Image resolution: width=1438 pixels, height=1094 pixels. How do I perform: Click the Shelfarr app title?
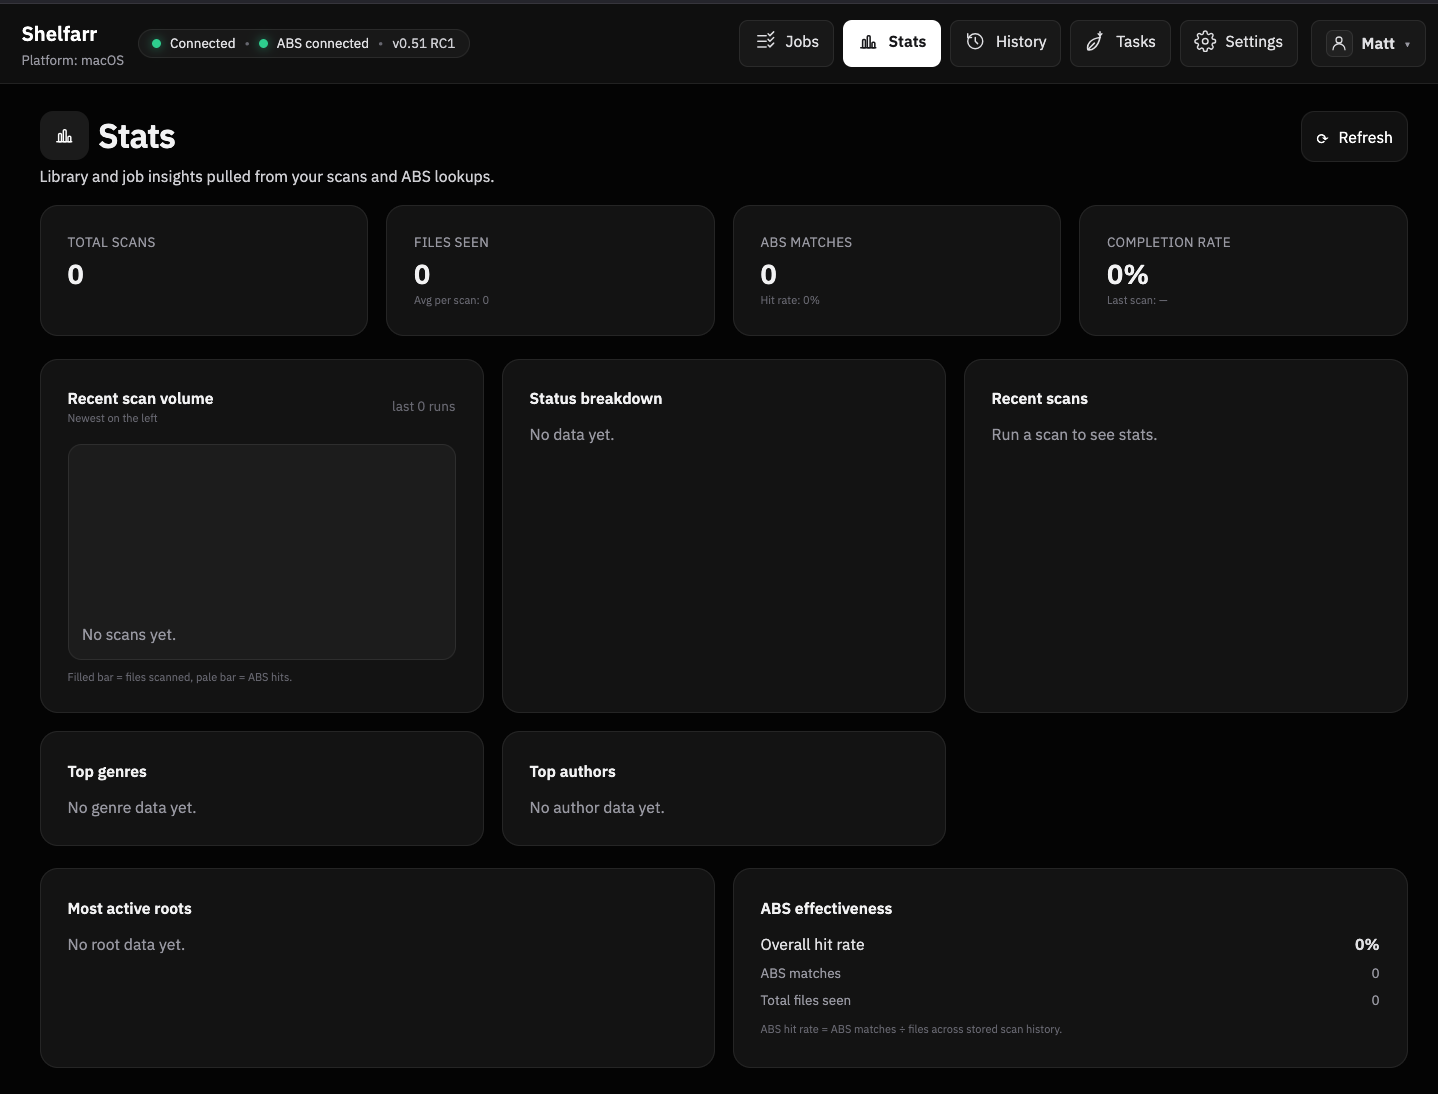[59, 33]
